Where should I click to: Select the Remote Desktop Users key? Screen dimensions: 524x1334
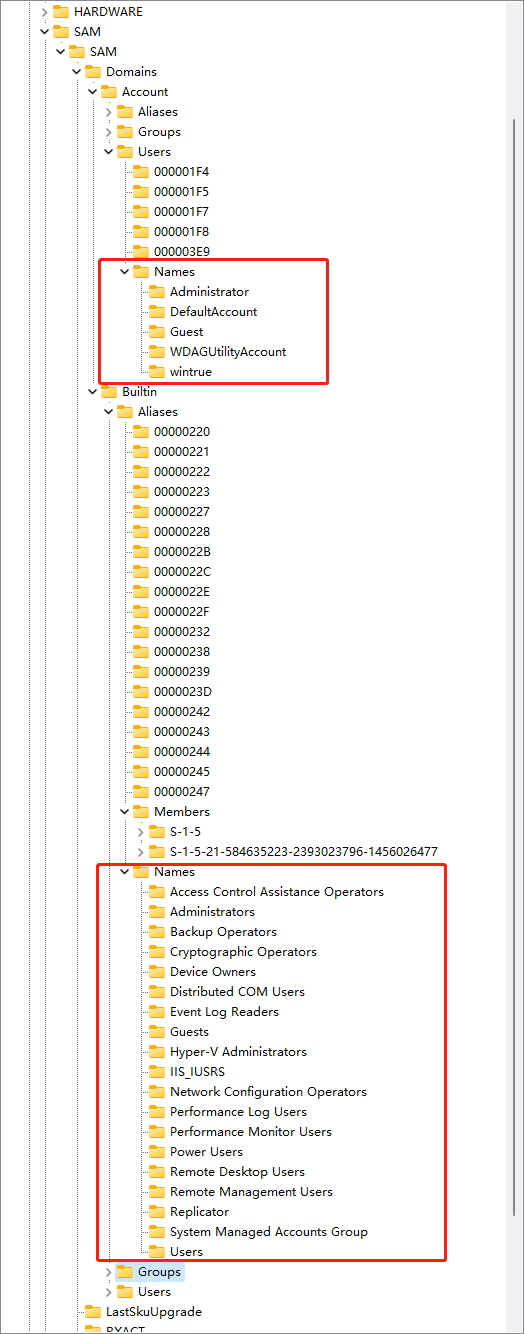point(237,1172)
